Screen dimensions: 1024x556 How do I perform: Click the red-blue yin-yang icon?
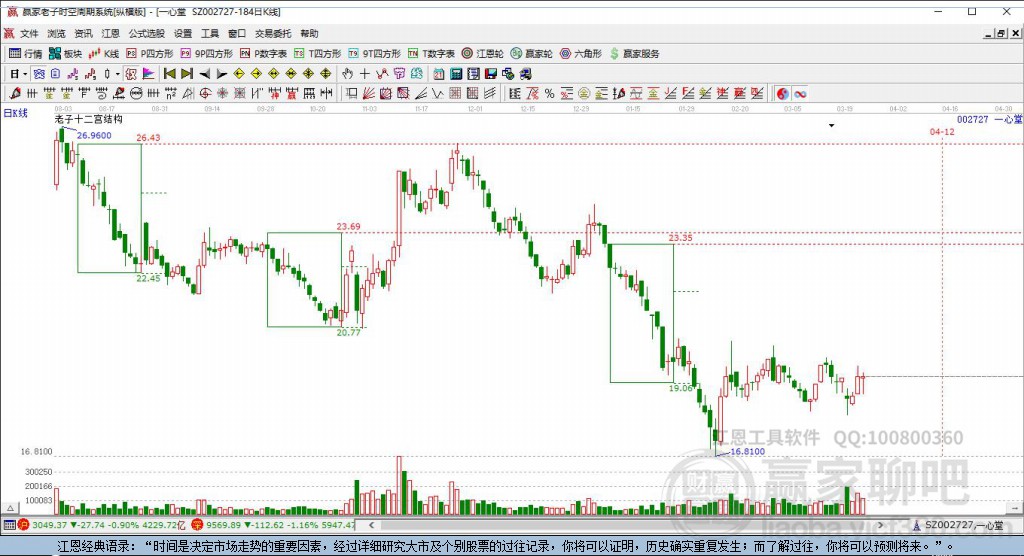[x=782, y=94]
